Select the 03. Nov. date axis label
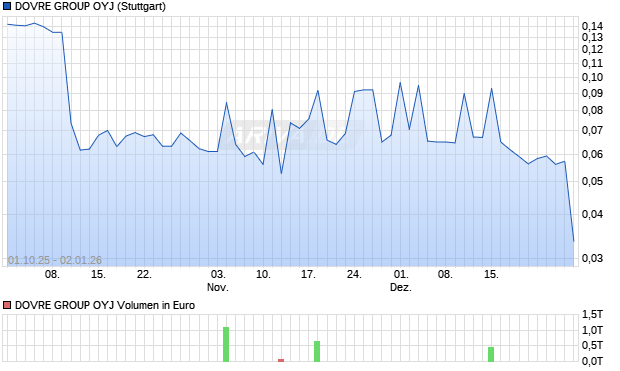This screenshot has height=371, width=620. click(218, 280)
